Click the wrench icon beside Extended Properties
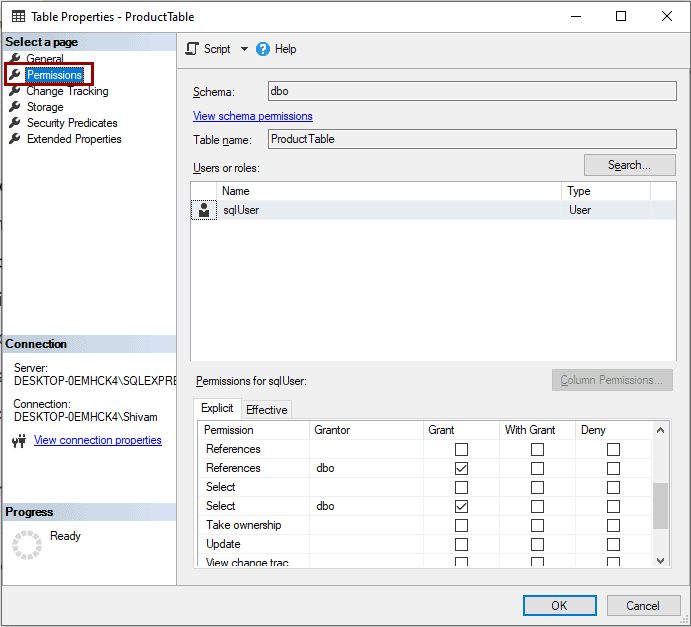 tap(15, 139)
